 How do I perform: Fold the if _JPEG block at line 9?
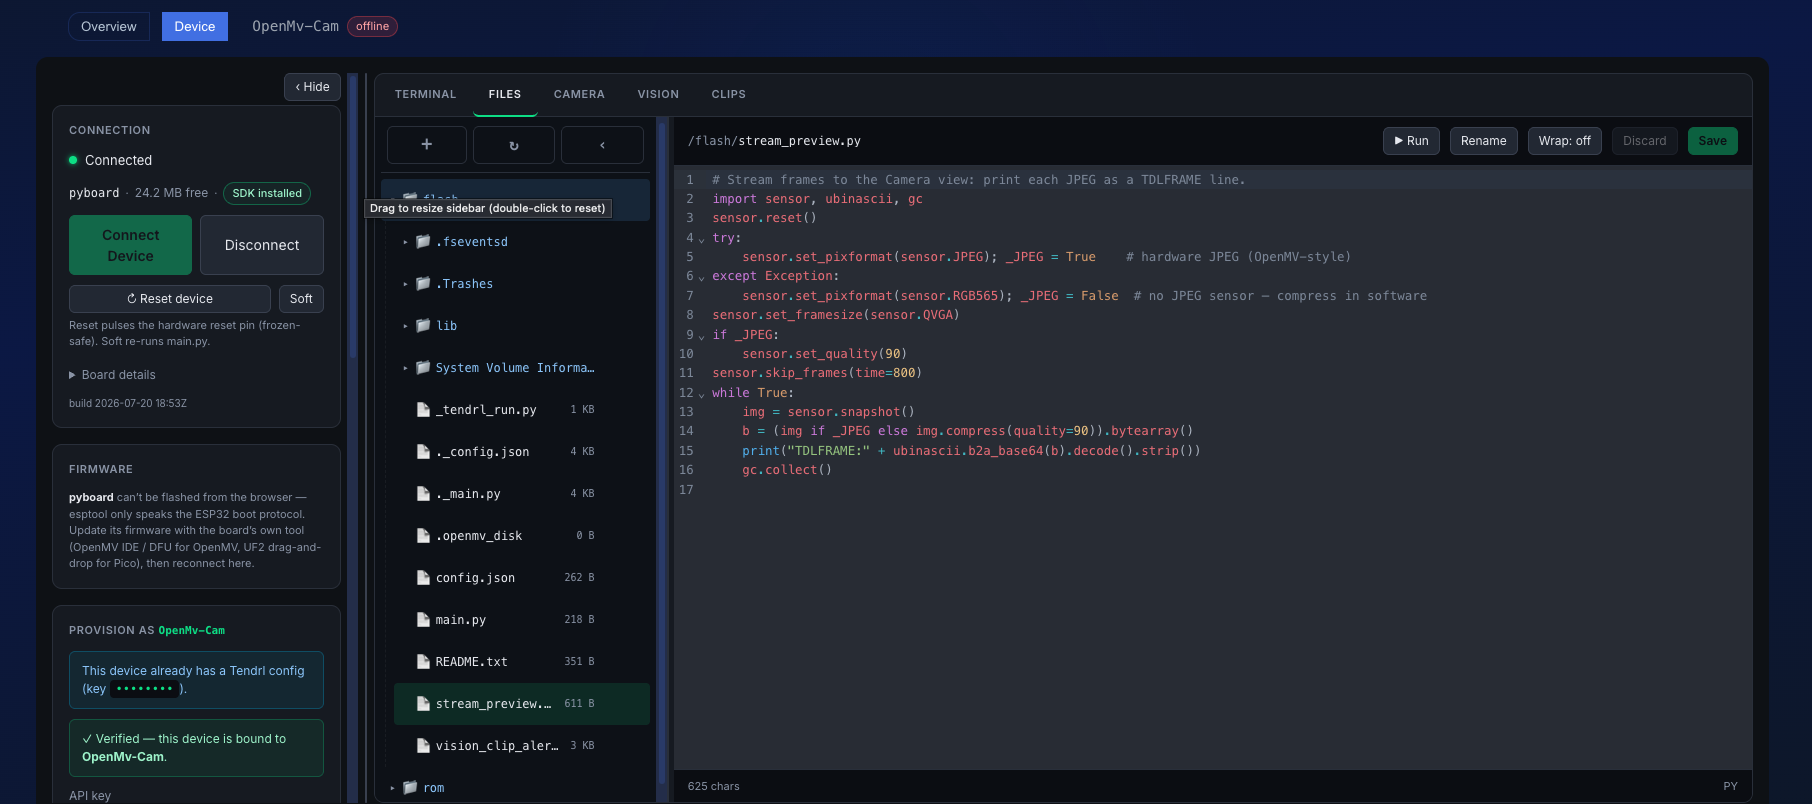(701, 336)
